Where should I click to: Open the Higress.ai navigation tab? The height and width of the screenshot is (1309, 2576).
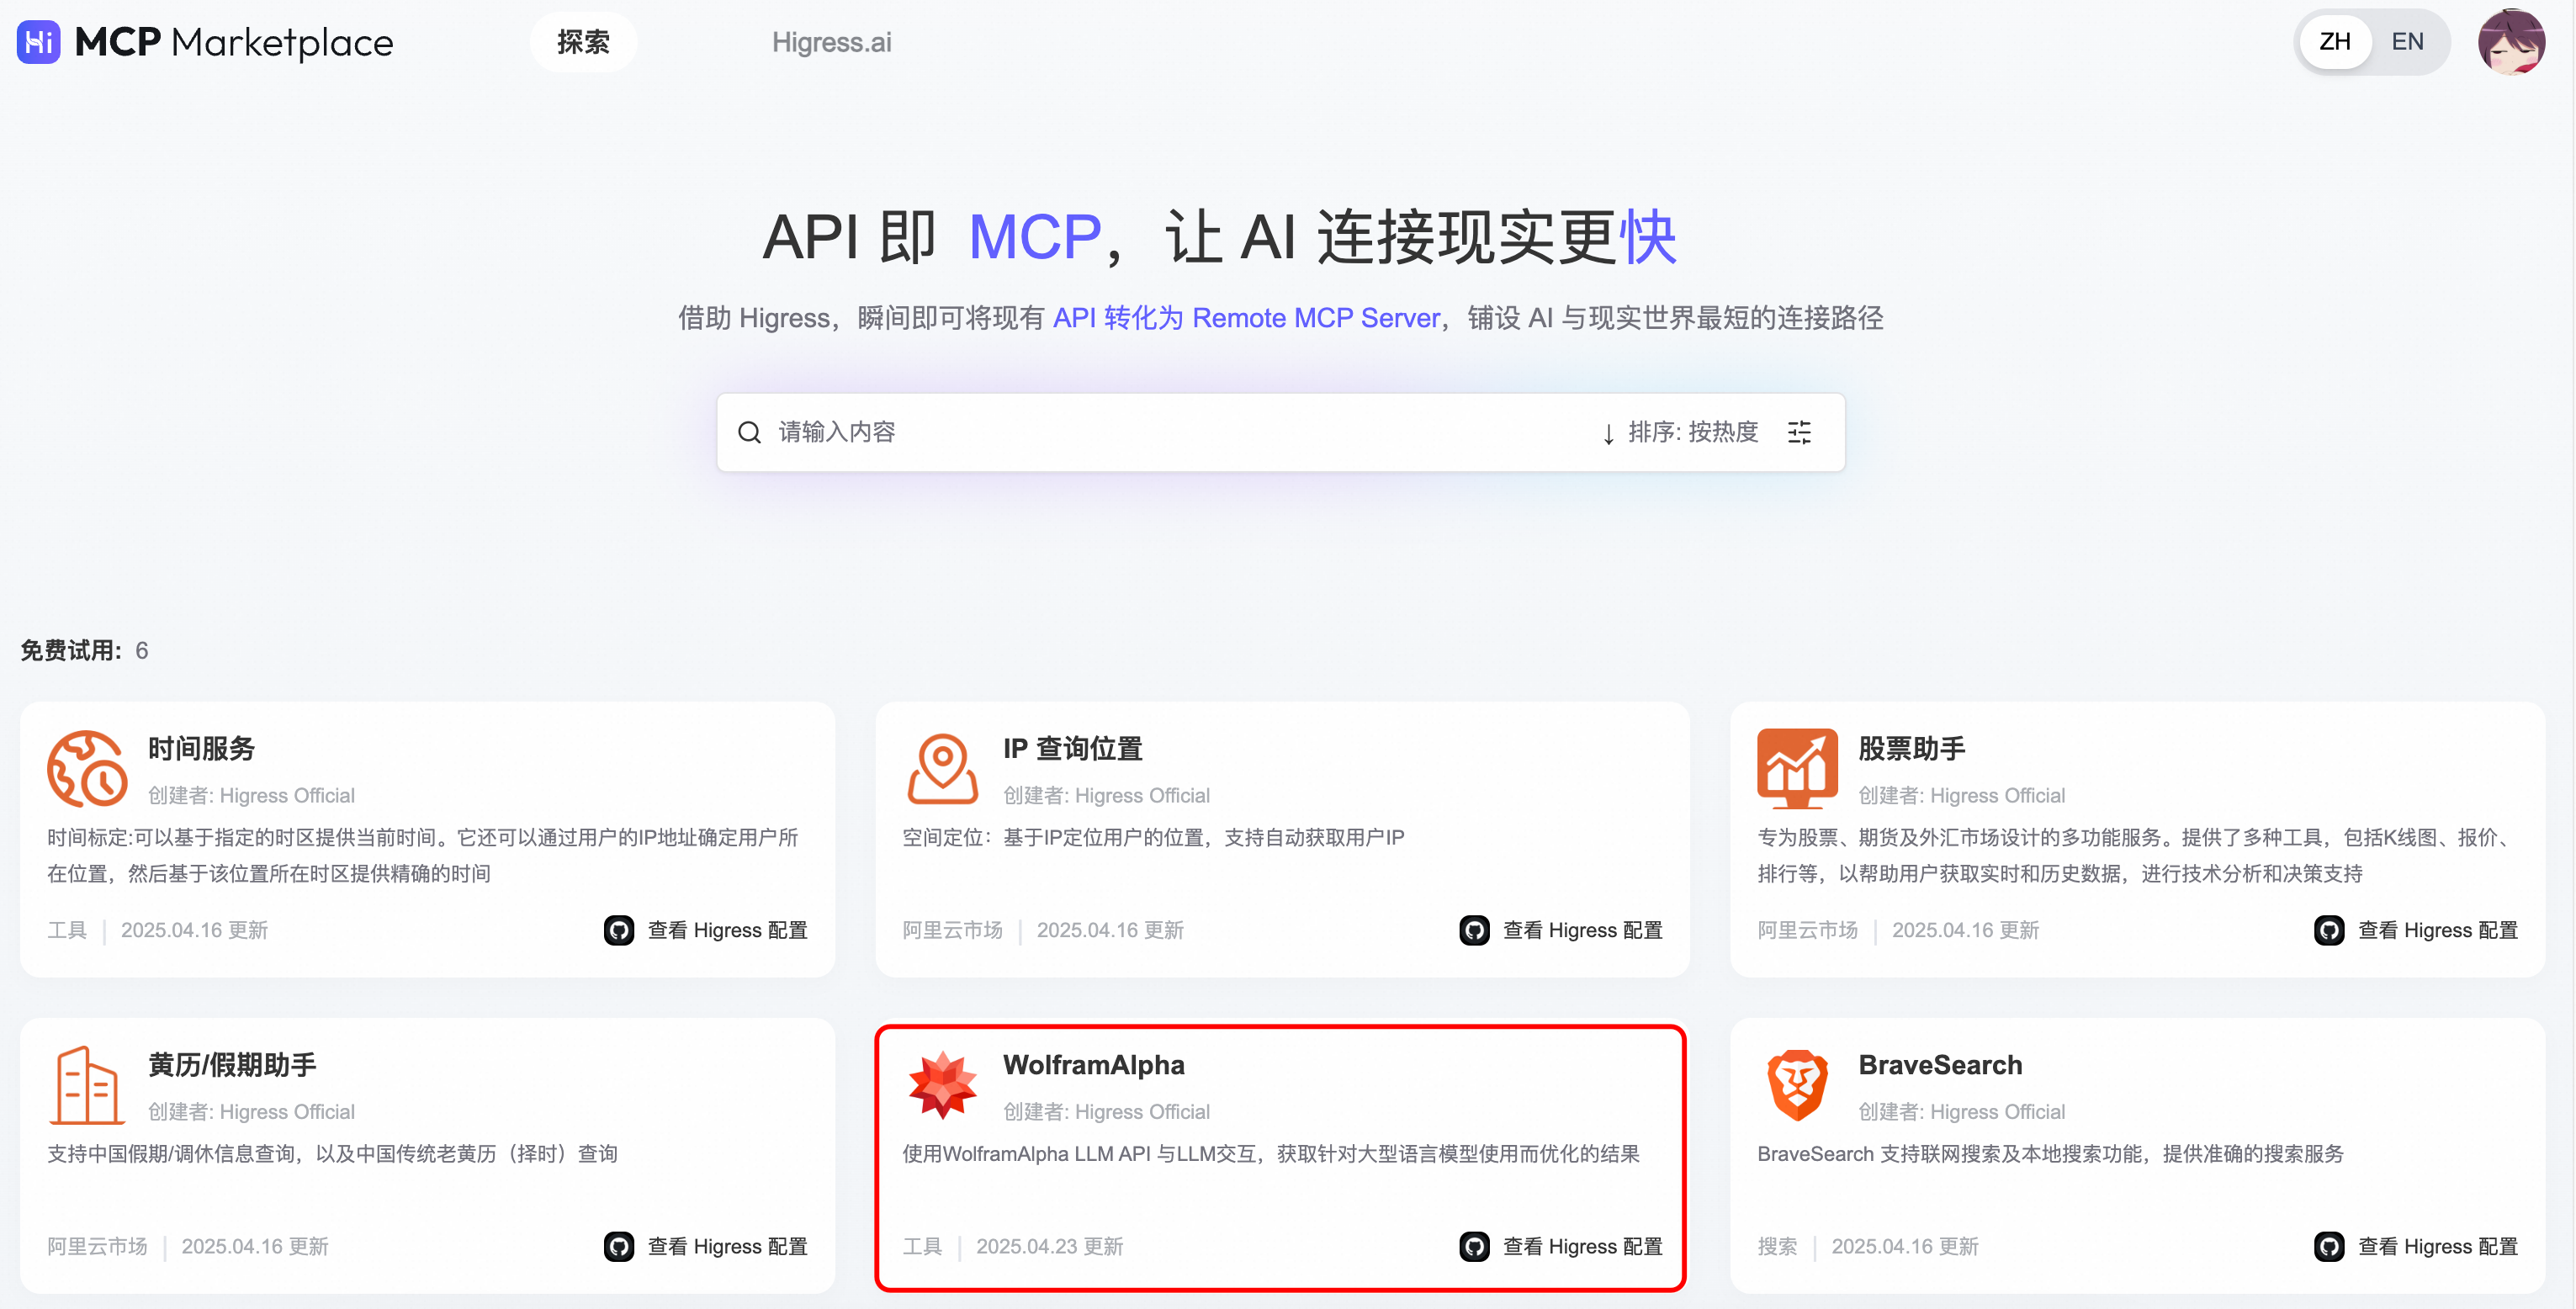point(831,42)
